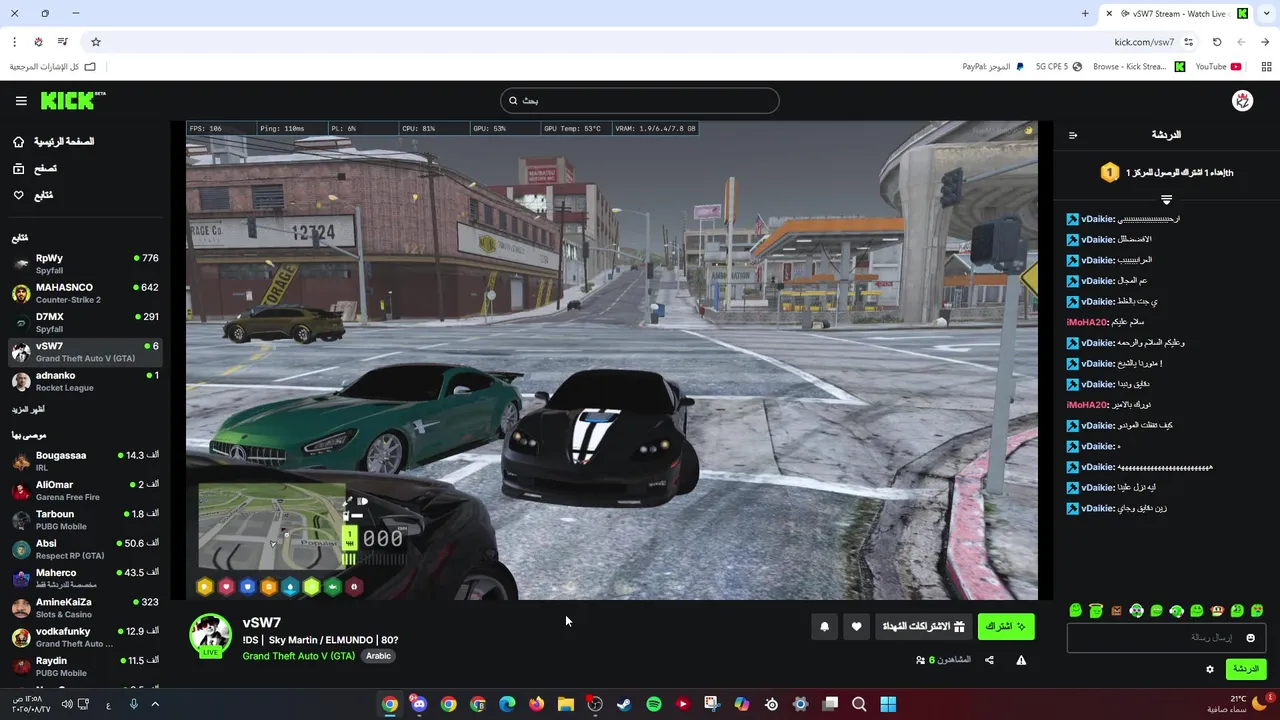Image resolution: width=1280 pixels, height=720 pixels.
Task: Open MAHASNCO channel in followed list
Action: (85, 293)
